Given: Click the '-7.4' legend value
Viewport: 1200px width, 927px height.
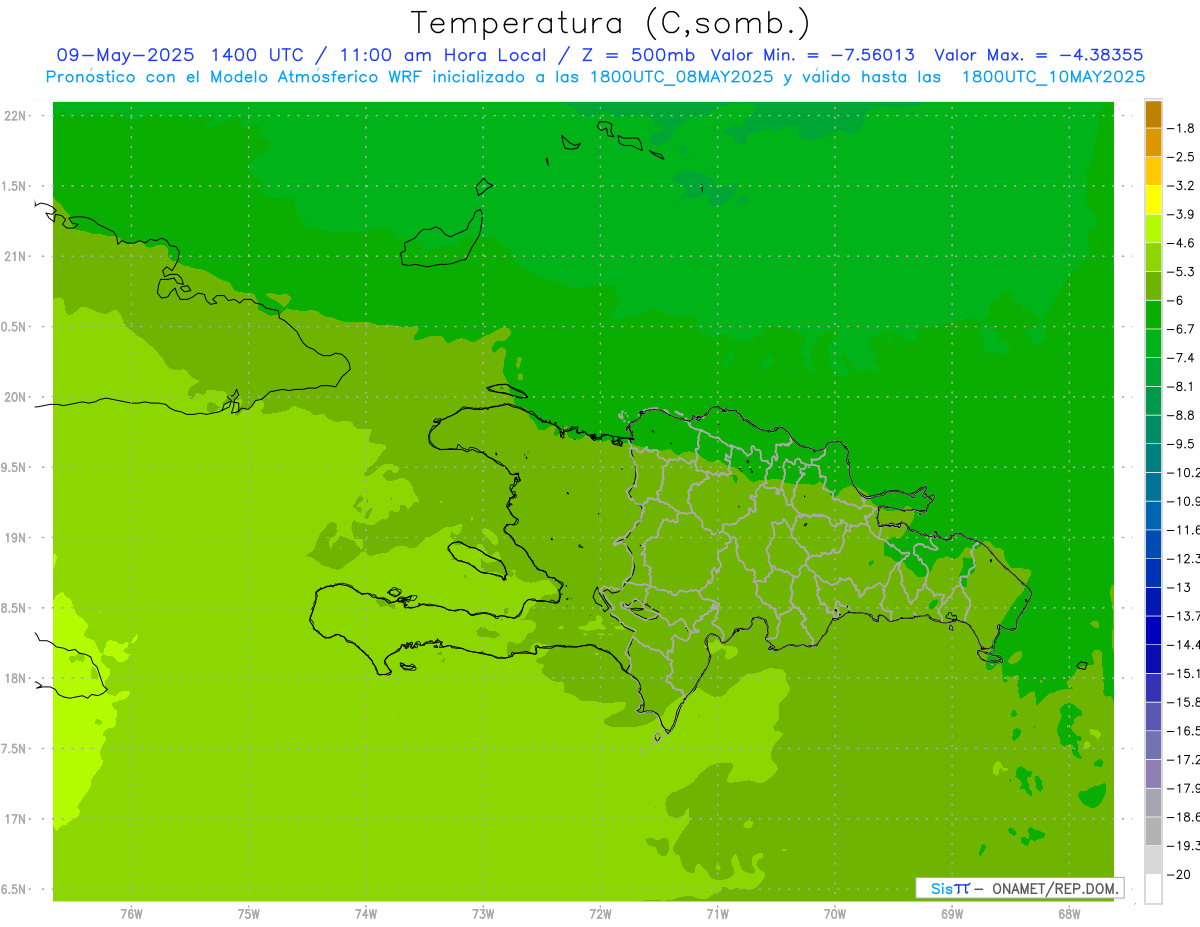Looking at the screenshot, I should click(1181, 358).
